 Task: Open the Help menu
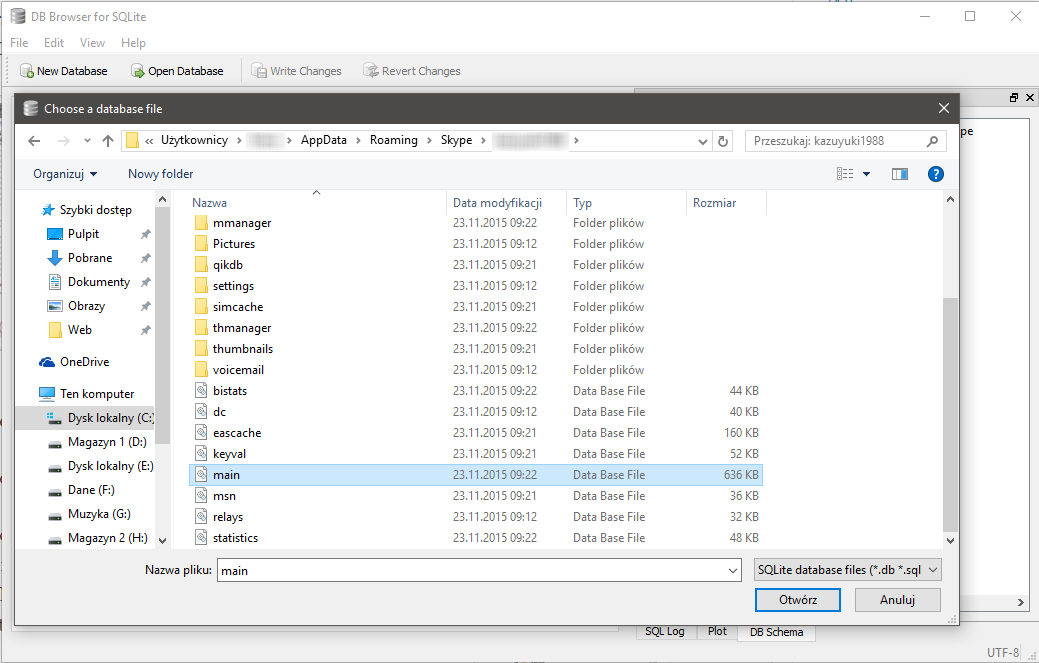click(x=133, y=42)
